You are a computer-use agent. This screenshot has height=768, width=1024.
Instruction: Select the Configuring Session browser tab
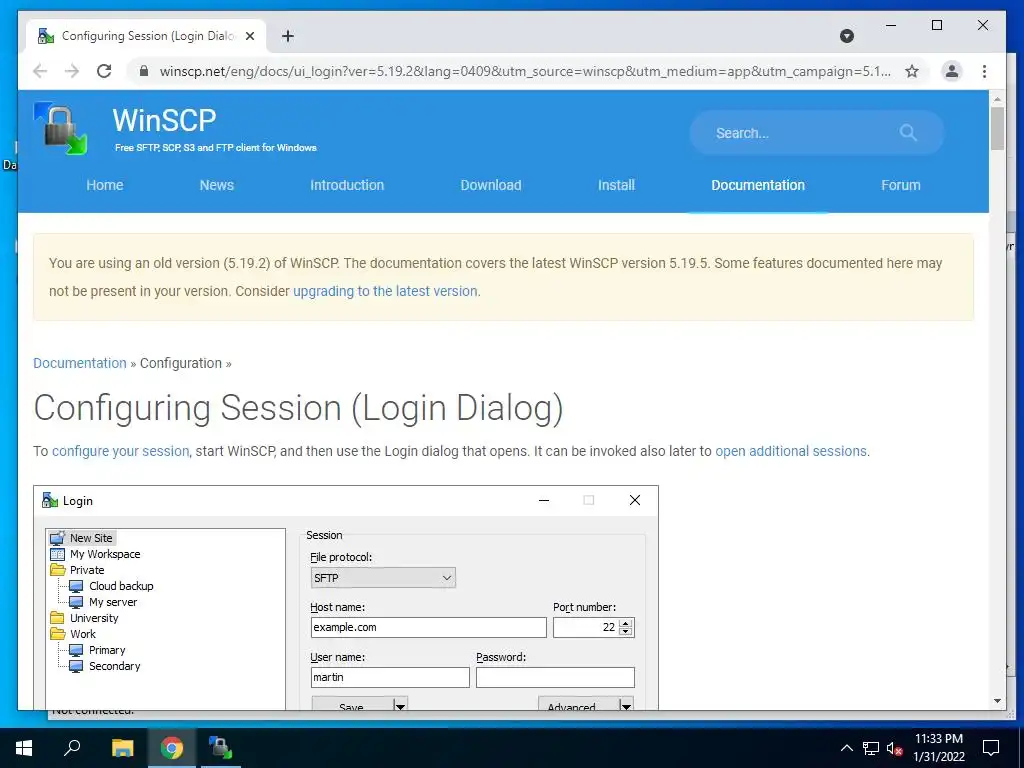point(147,36)
